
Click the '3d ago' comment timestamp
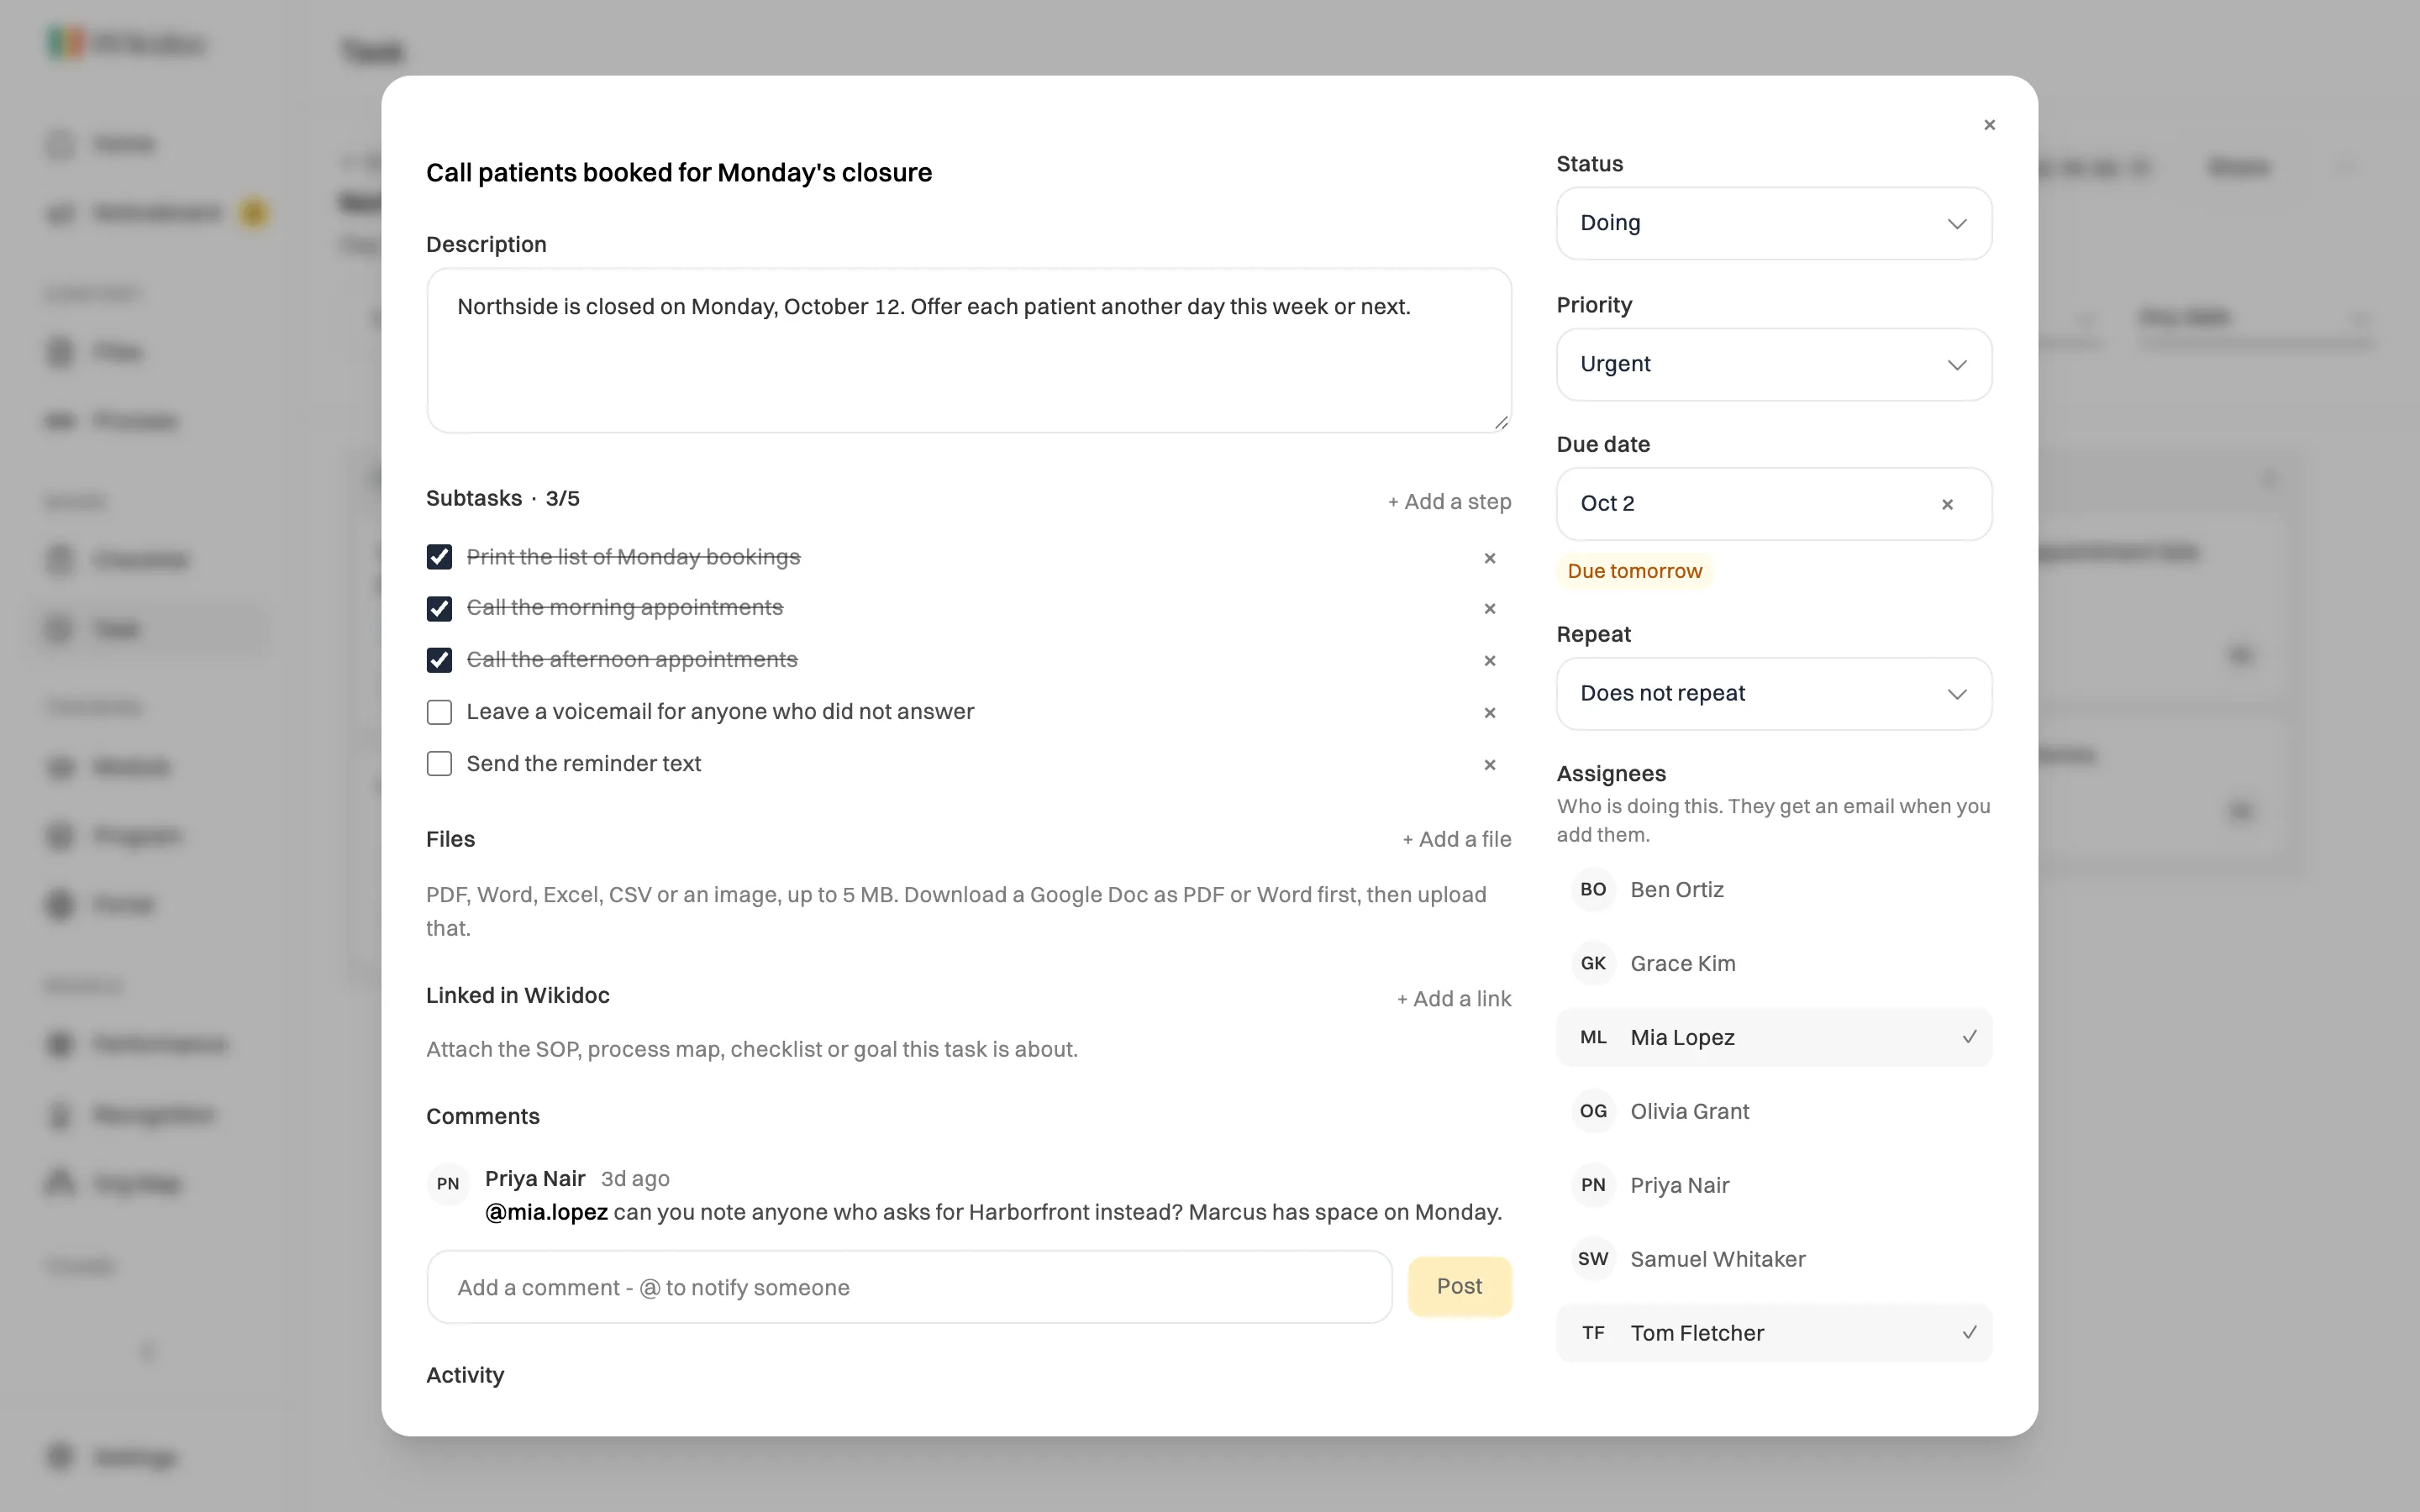click(635, 1179)
